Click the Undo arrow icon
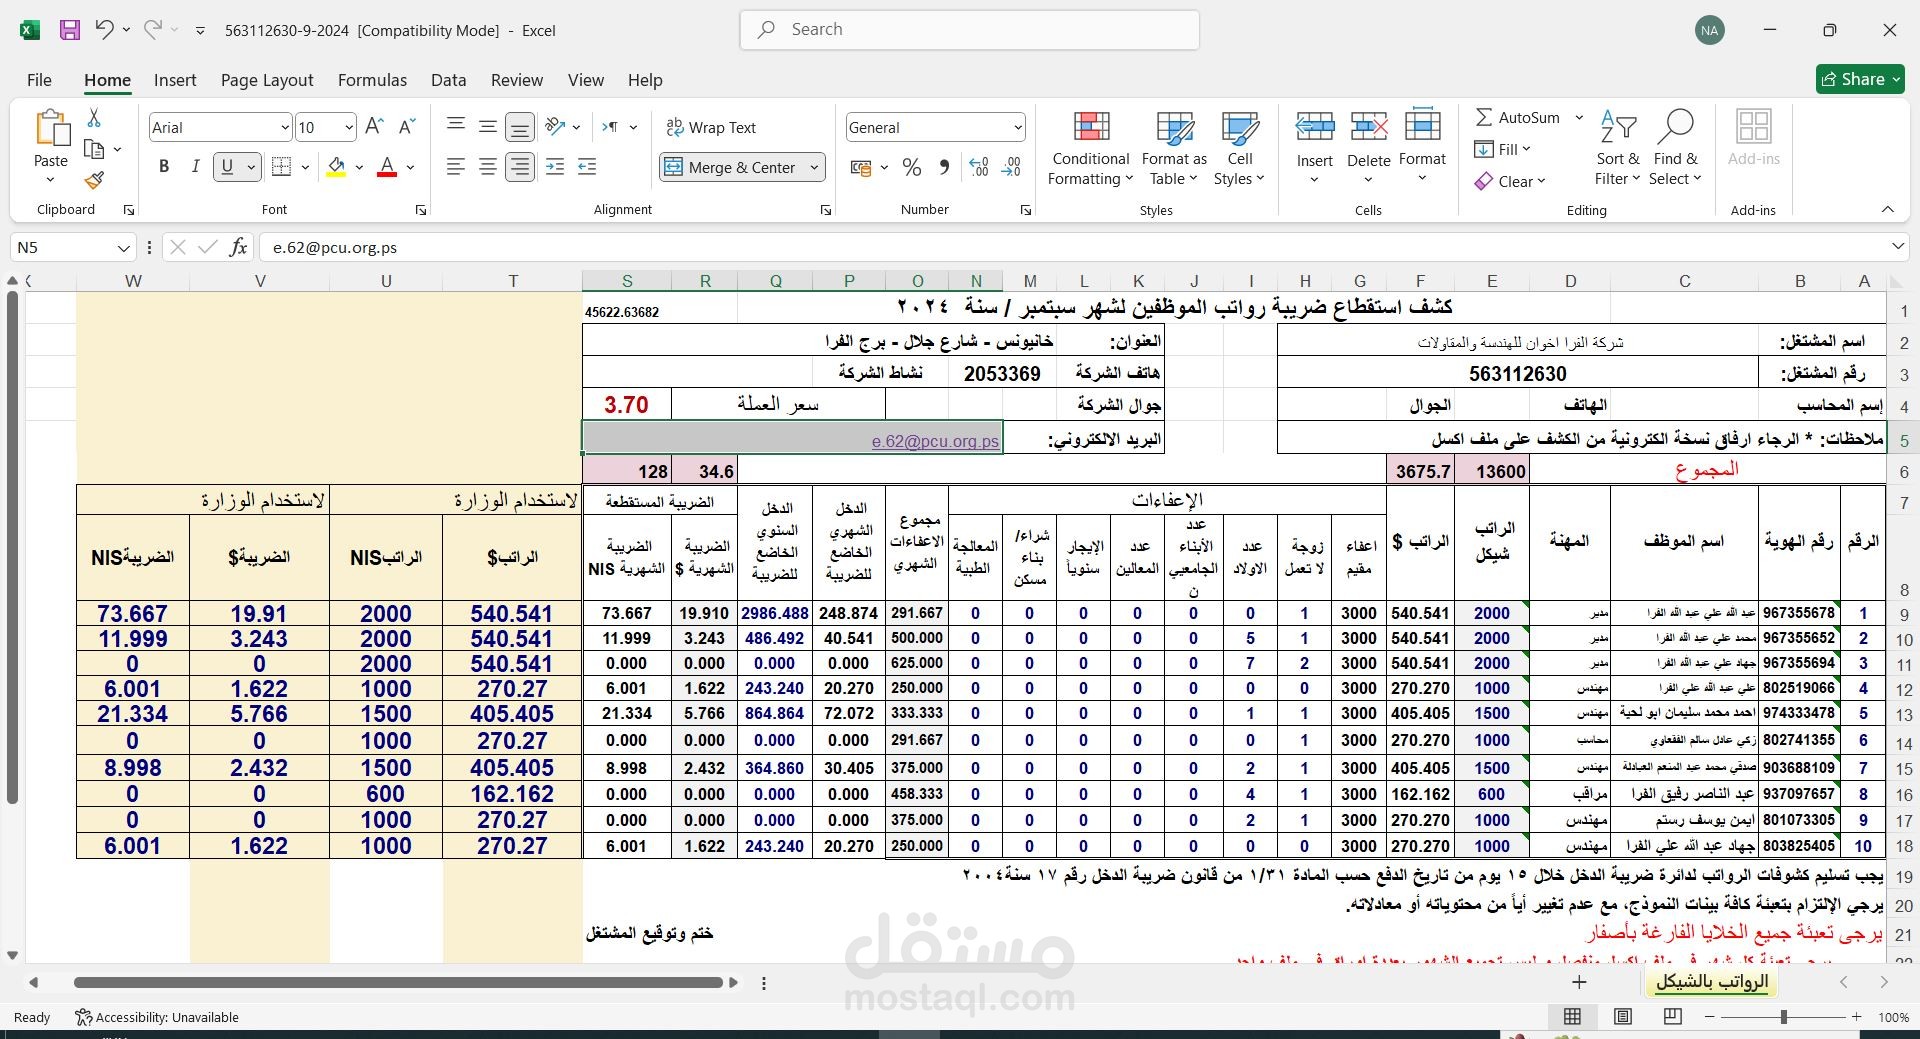Screen dimensions: 1920x1039 pyautogui.click(x=104, y=29)
